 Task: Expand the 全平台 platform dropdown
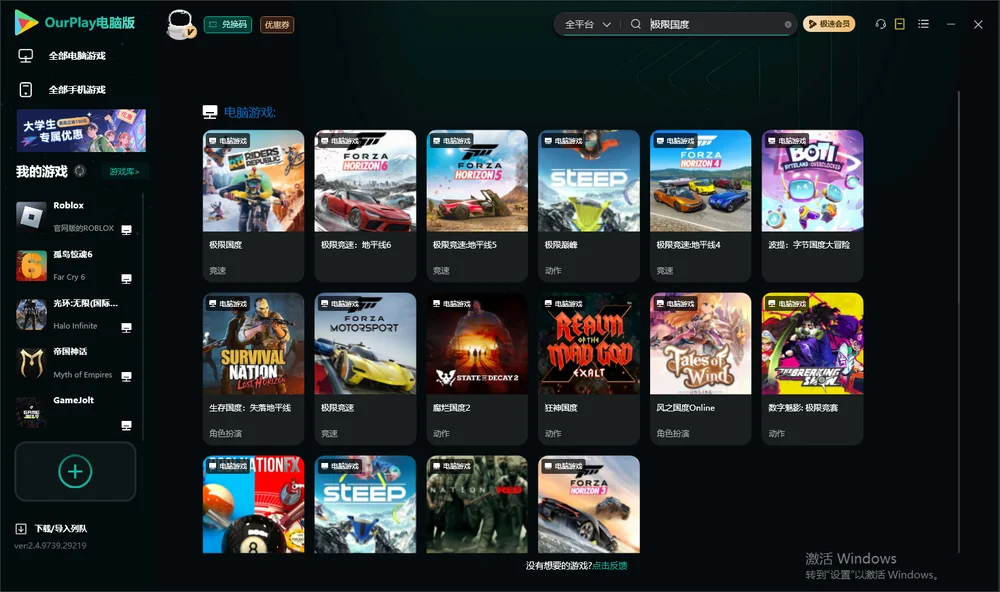tap(587, 24)
